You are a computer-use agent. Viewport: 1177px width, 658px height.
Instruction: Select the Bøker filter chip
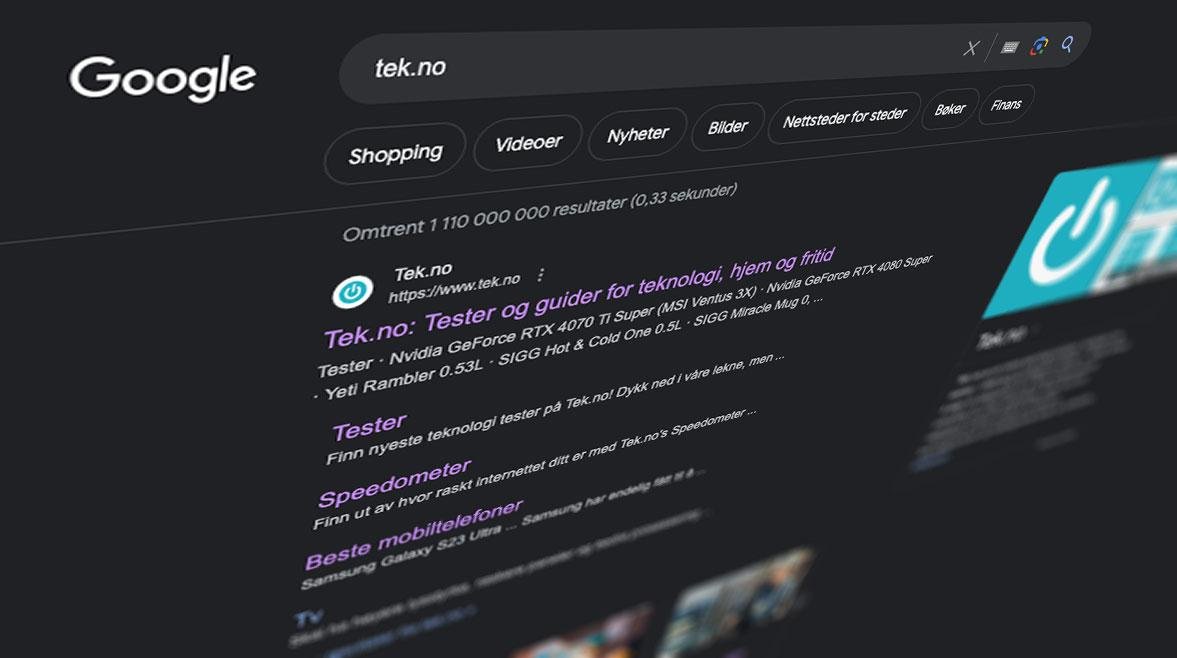(x=950, y=110)
